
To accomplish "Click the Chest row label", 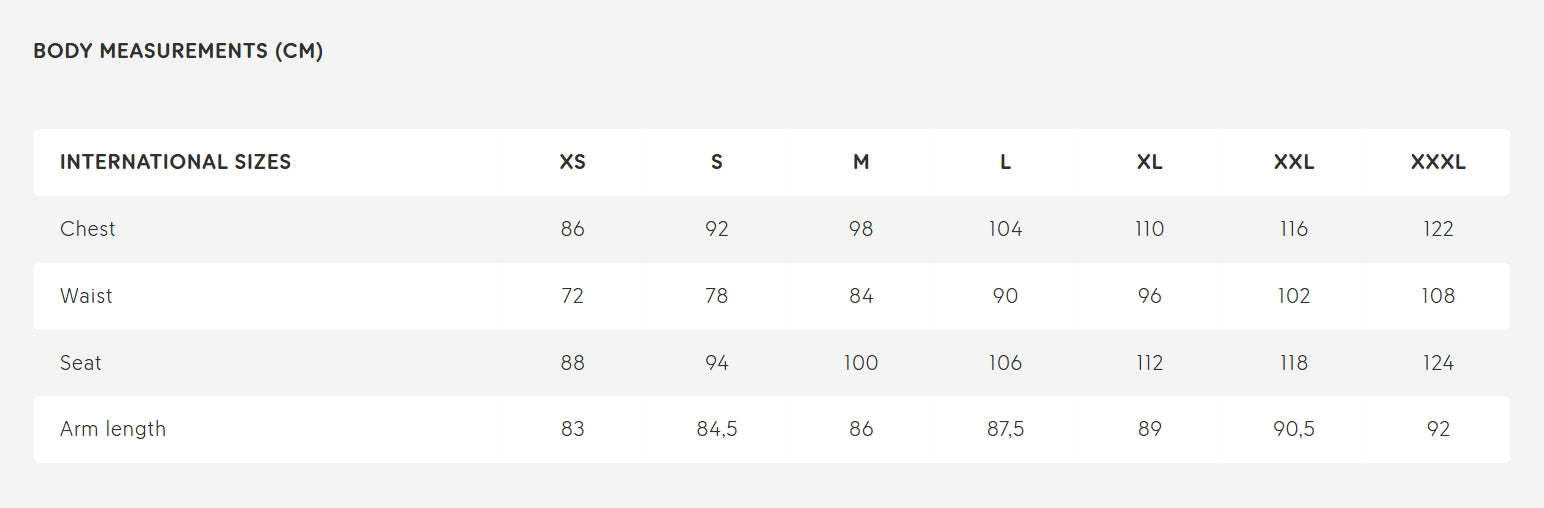I will click(88, 229).
